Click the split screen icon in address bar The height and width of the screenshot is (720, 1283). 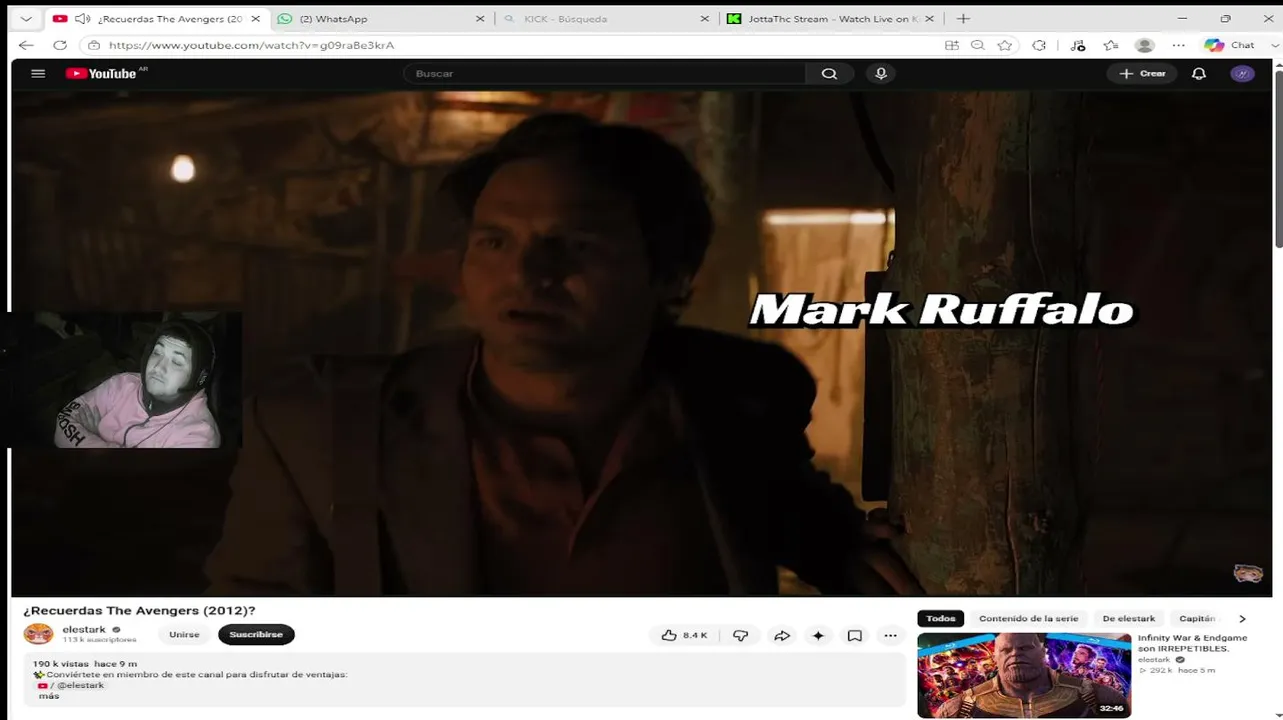pos(951,45)
